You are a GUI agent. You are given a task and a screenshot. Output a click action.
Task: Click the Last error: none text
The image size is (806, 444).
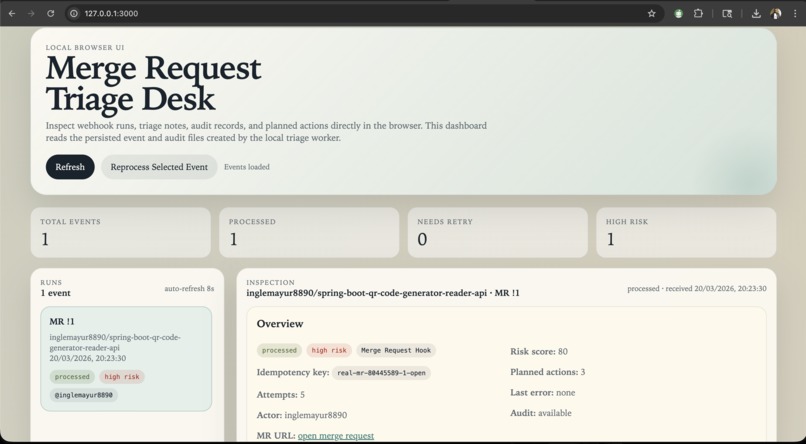(x=542, y=393)
